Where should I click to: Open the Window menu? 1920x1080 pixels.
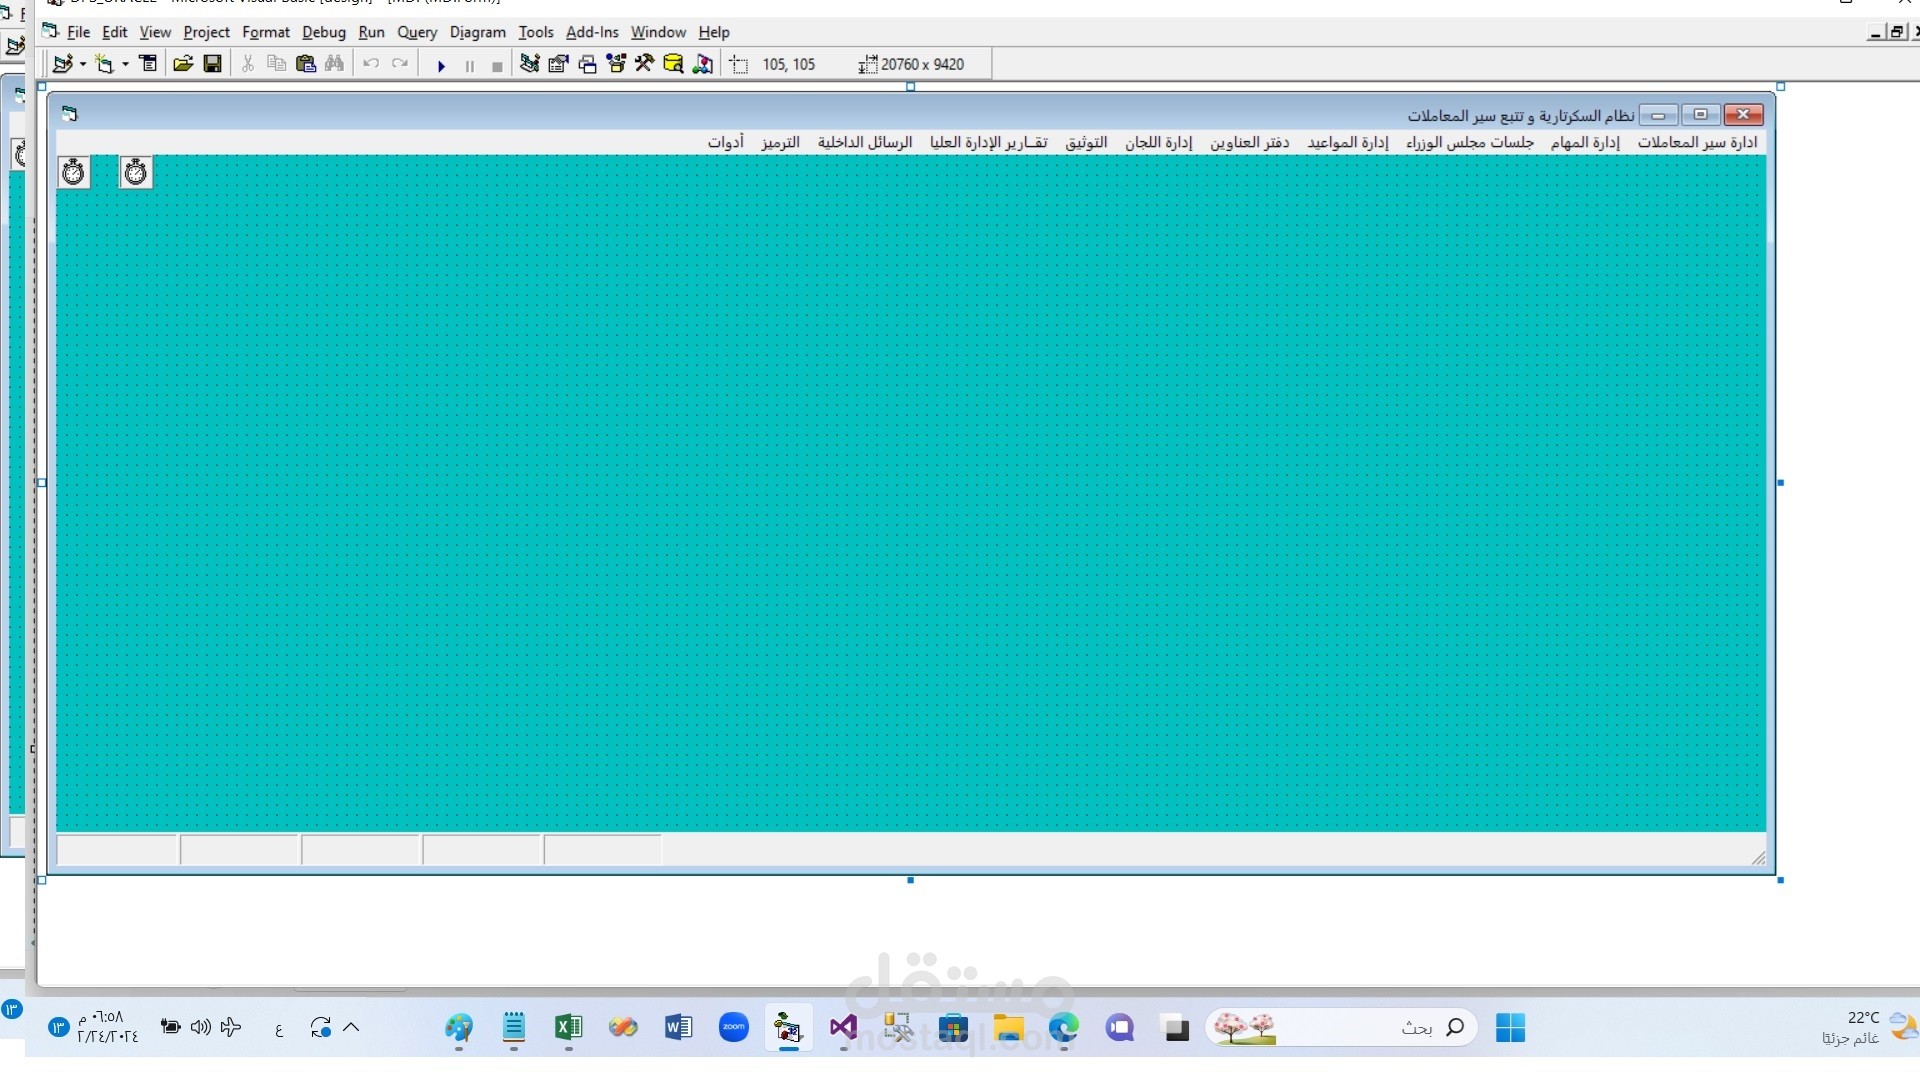pos(658,32)
